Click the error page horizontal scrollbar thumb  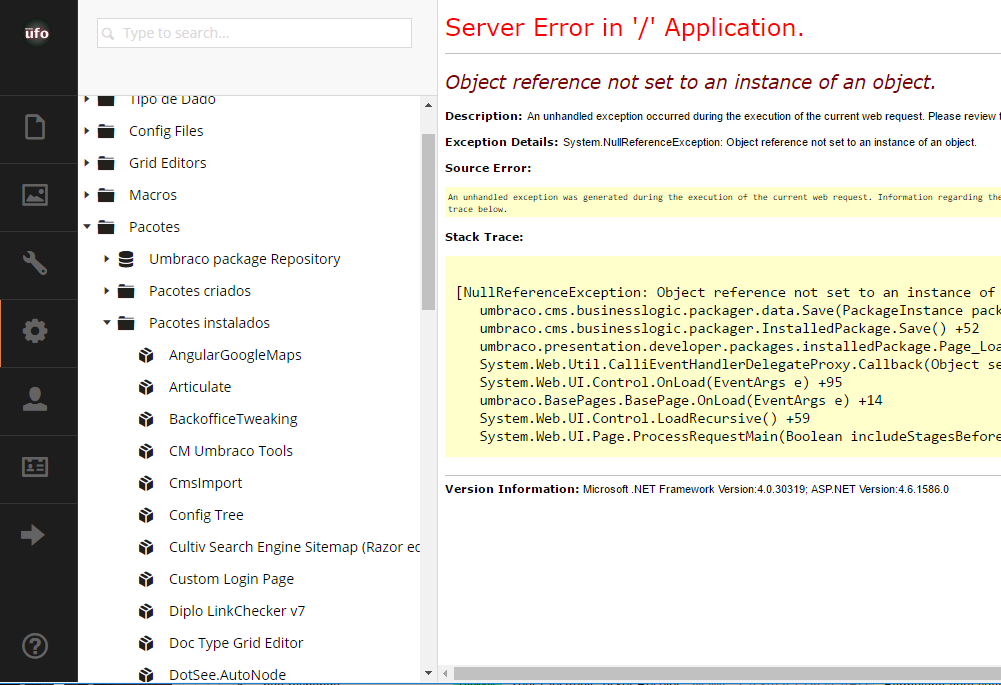[x=727, y=674]
